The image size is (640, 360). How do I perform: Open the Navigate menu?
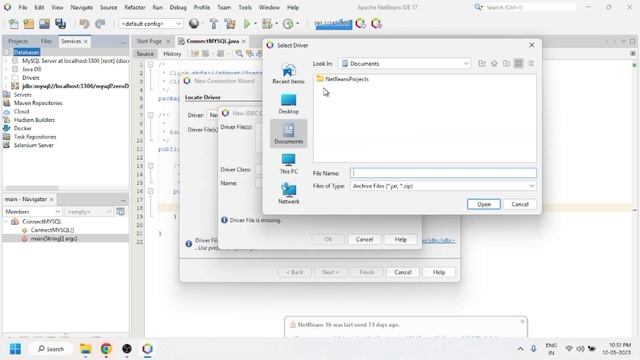pos(81,7)
